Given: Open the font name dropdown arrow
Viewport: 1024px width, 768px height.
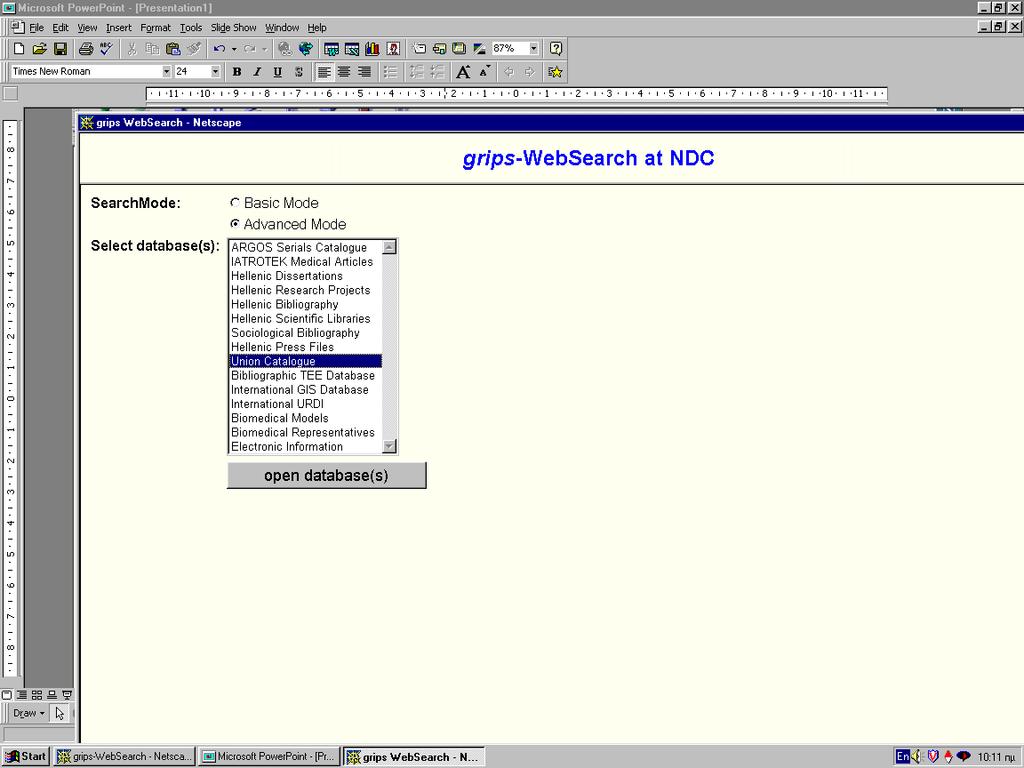Looking at the screenshot, I should pyautogui.click(x=166, y=71).
